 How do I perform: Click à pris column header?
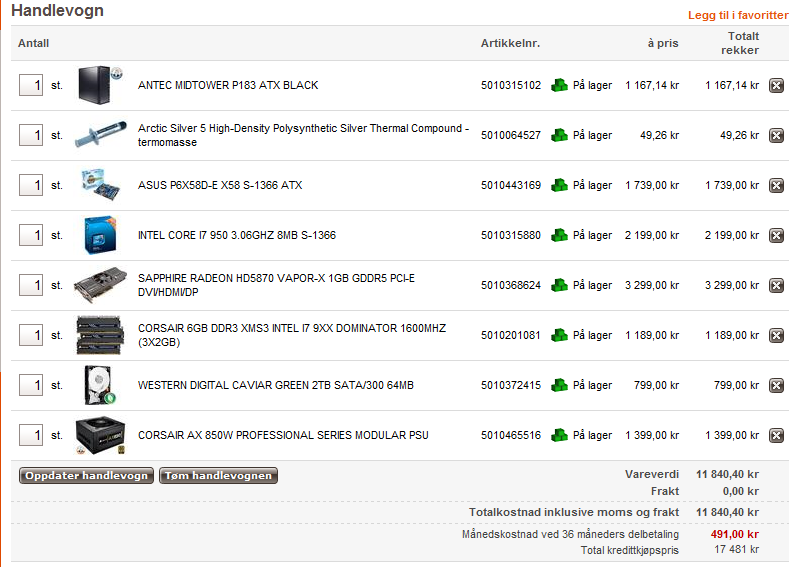pyautogui.click(x=663, y=43)
